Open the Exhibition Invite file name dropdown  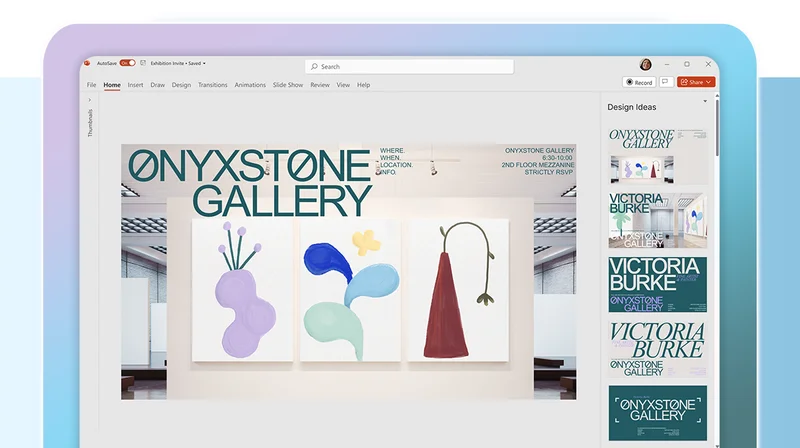pyautogui.click(x=178, y=63)
